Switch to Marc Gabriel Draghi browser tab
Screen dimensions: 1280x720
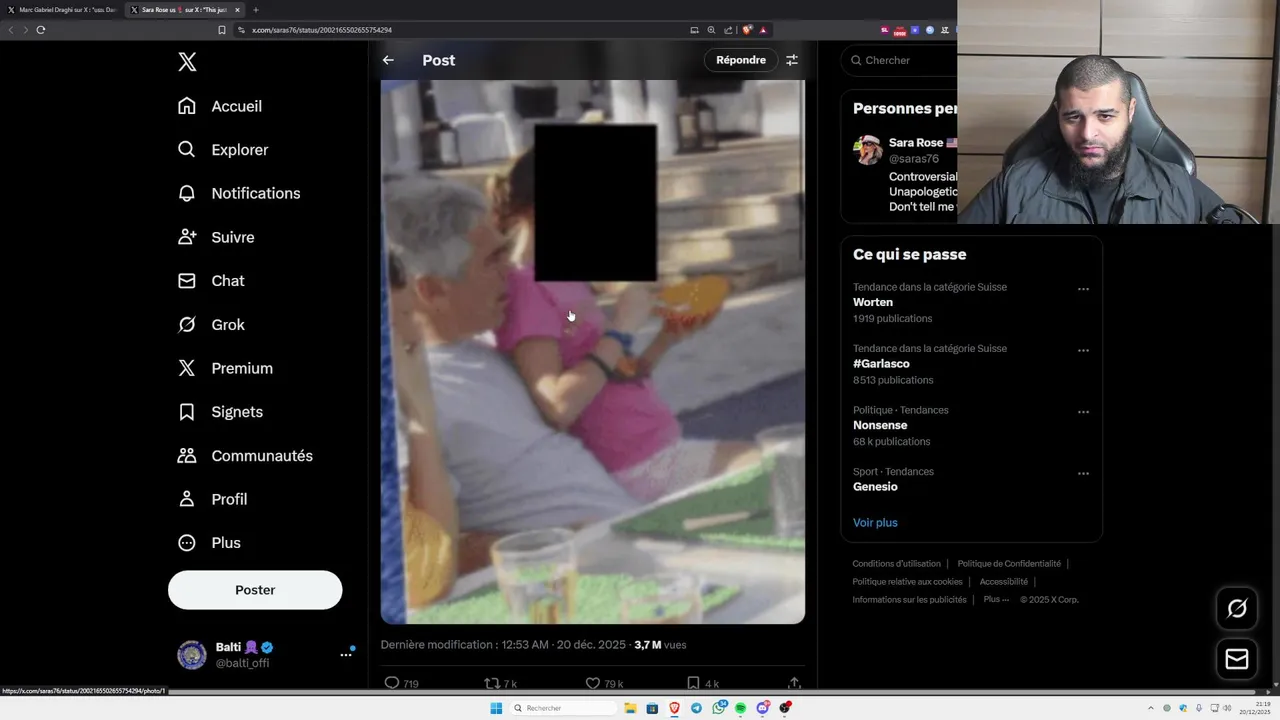(63, 9)
